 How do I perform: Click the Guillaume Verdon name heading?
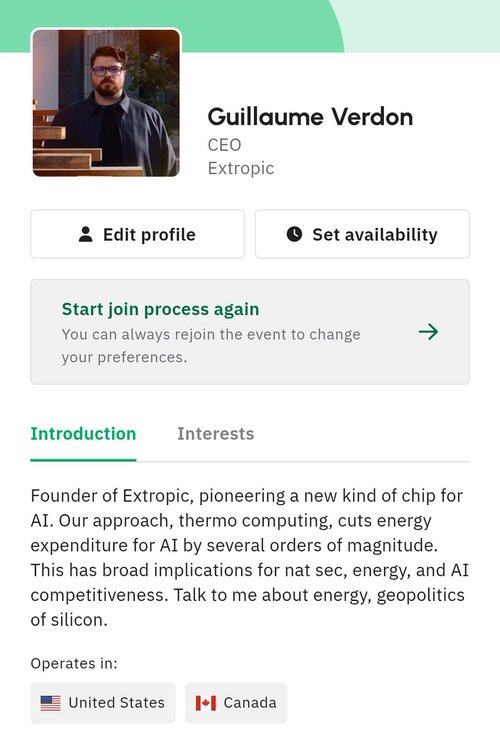pos(310,117)
